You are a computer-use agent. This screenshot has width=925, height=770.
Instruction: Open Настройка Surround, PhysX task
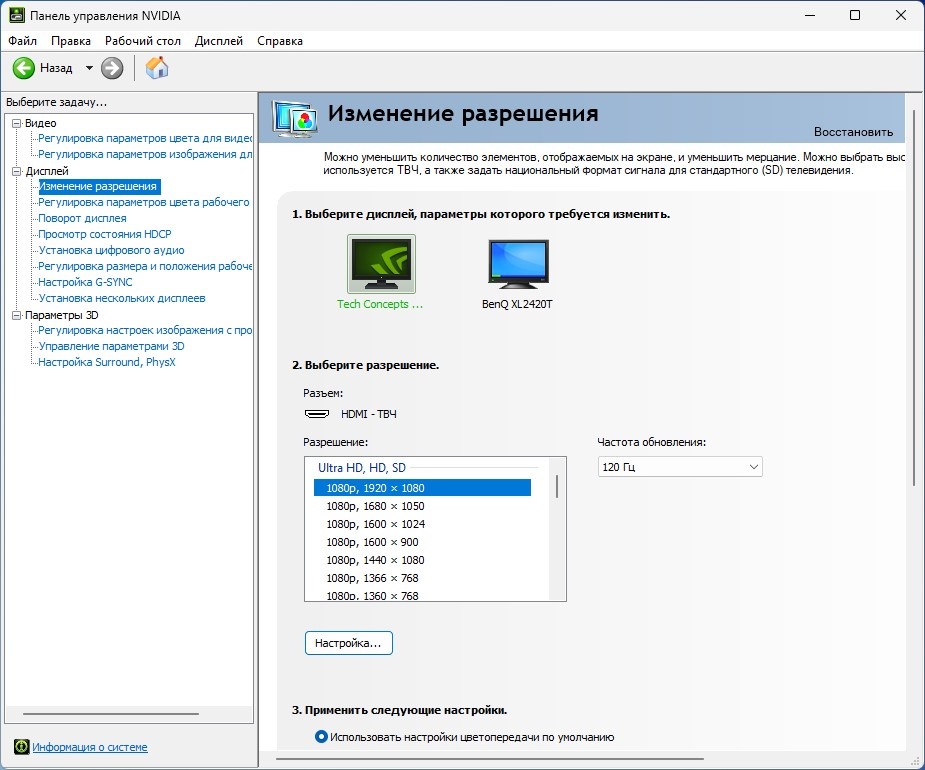click(106, 362)
